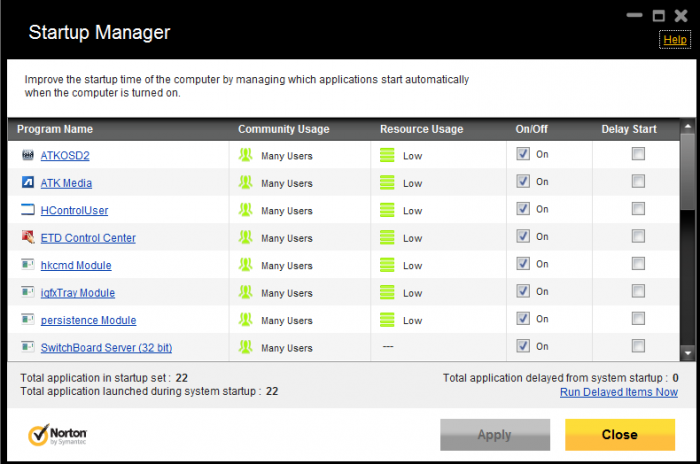Screen dimensions: 700x464
Task: Open the Help link
Action: coord(675,40)
